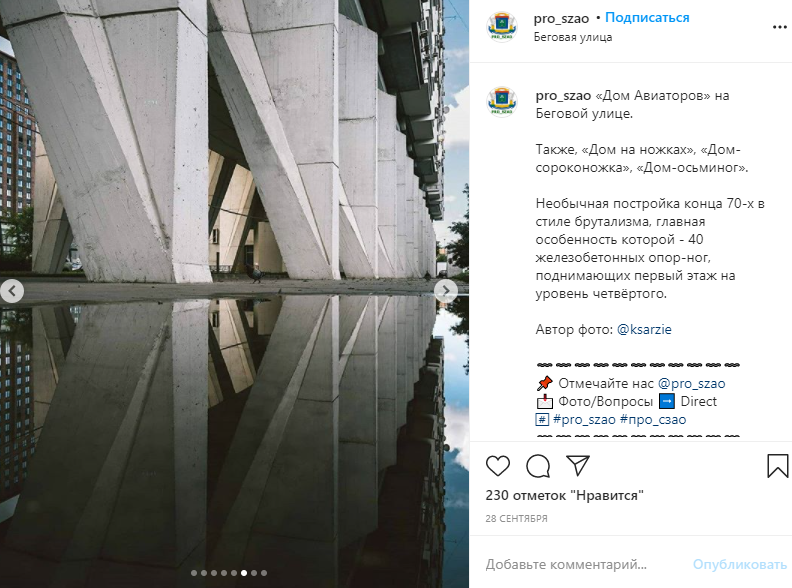Screen dimensions: 792x588
Task: Open pro_szao avatar in the post header
Action: (x=502, y=27)
